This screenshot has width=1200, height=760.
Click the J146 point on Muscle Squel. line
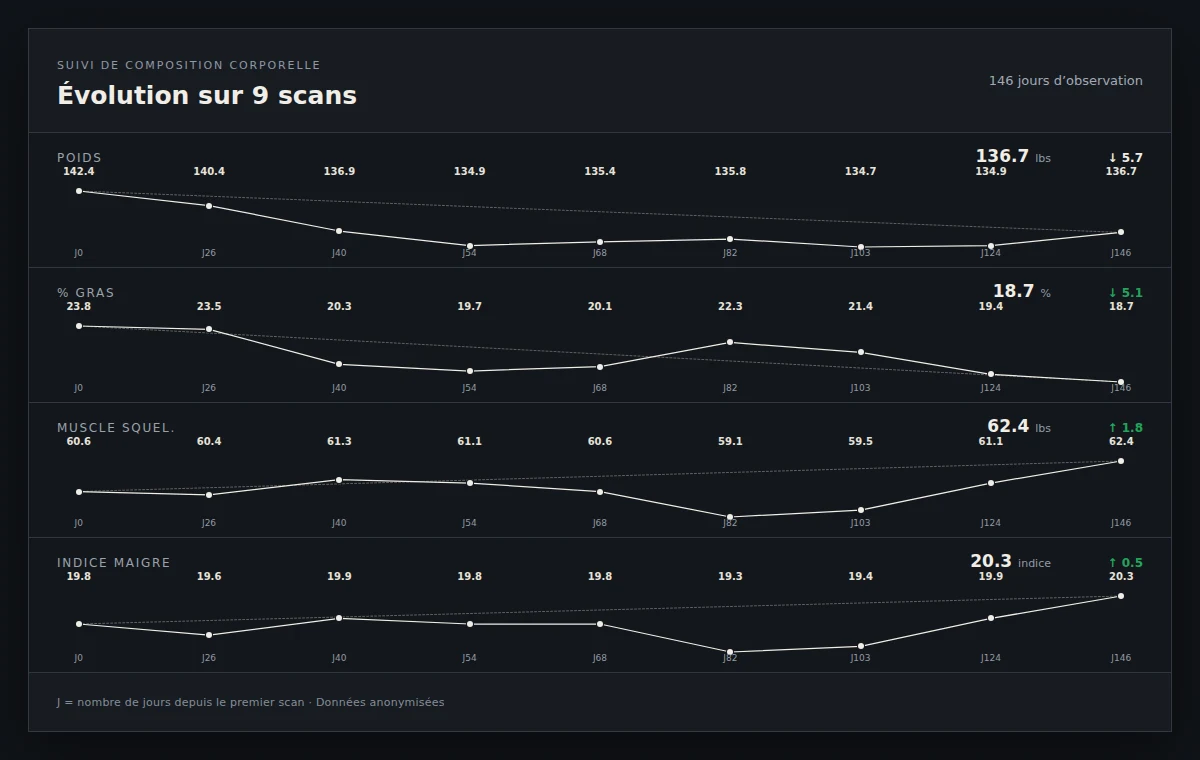pos(1121,461)
